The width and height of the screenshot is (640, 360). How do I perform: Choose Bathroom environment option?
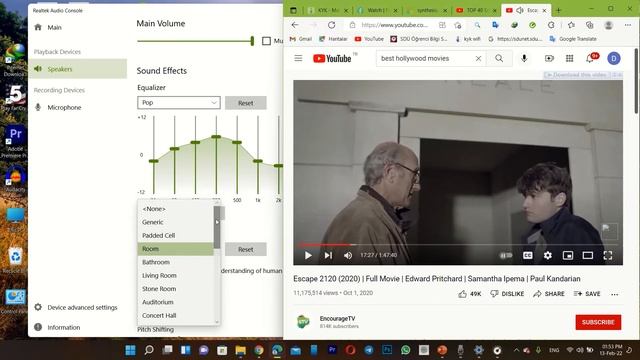tap(176, 262)
